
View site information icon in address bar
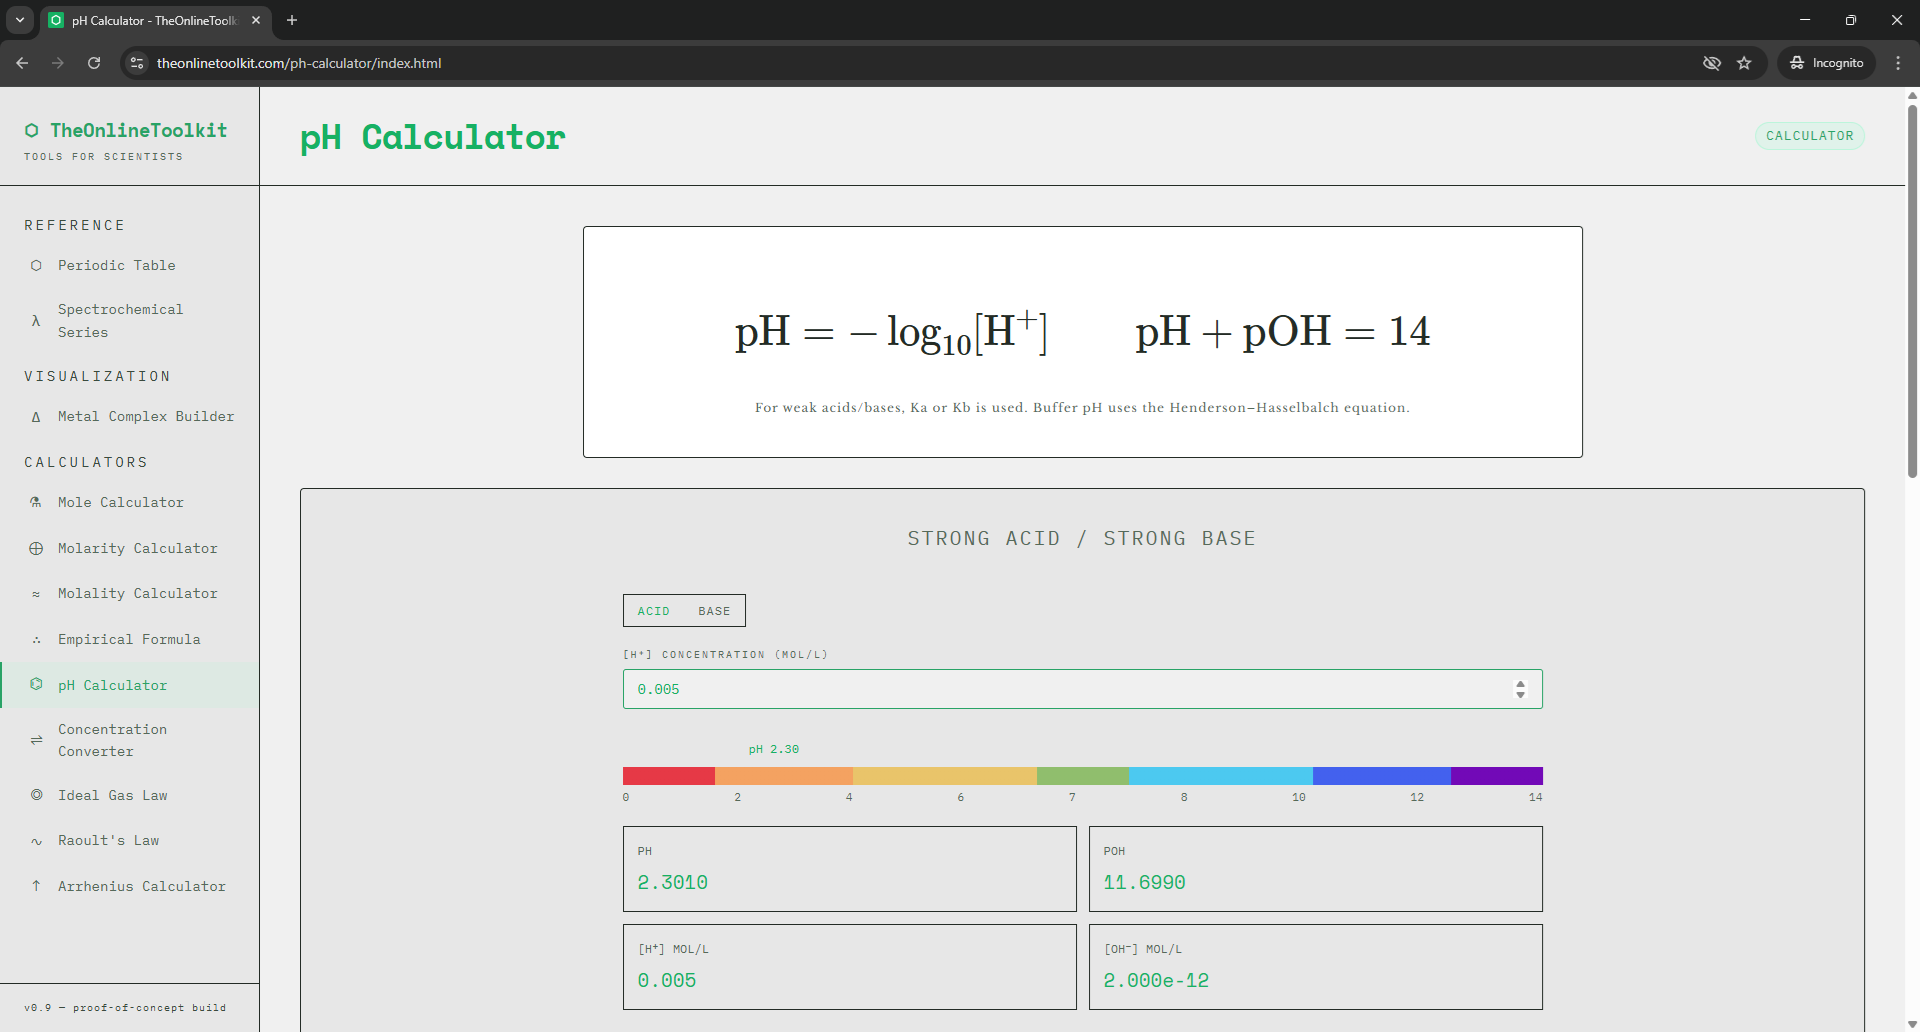click(x=137, y=63)
